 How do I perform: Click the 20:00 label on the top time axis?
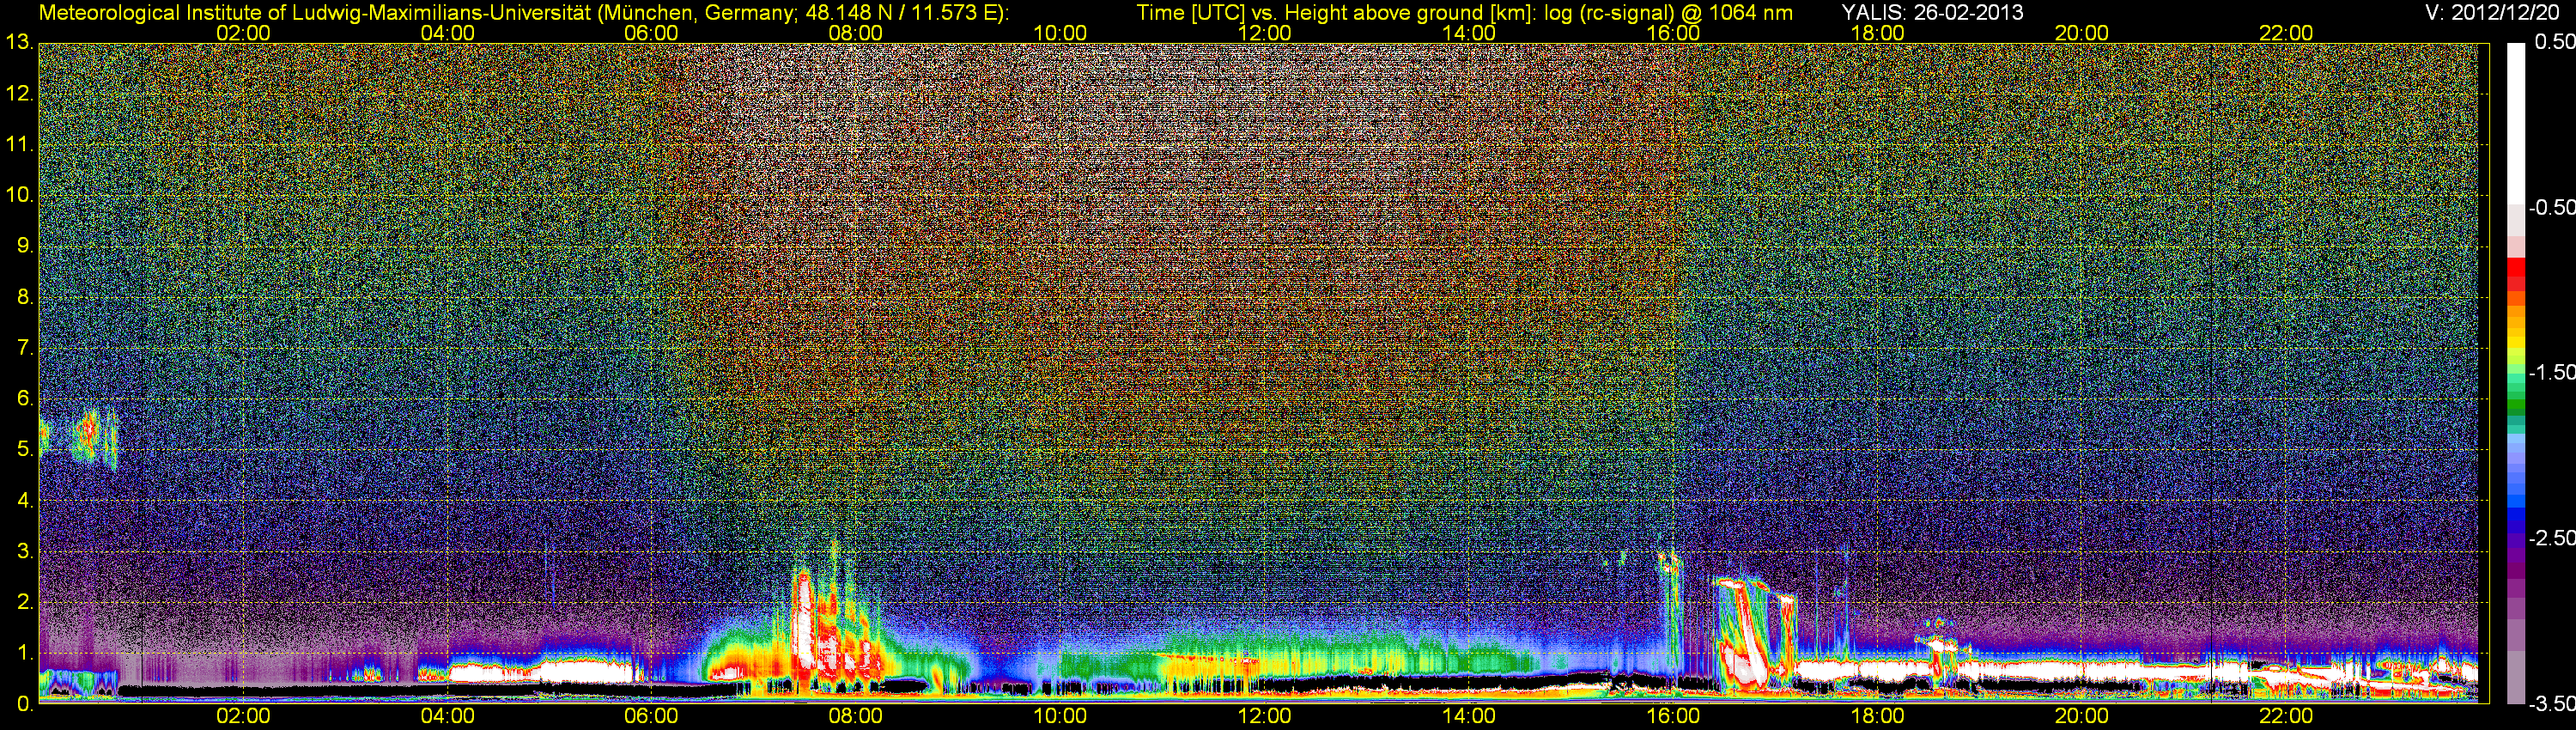tap(2082, 33)
